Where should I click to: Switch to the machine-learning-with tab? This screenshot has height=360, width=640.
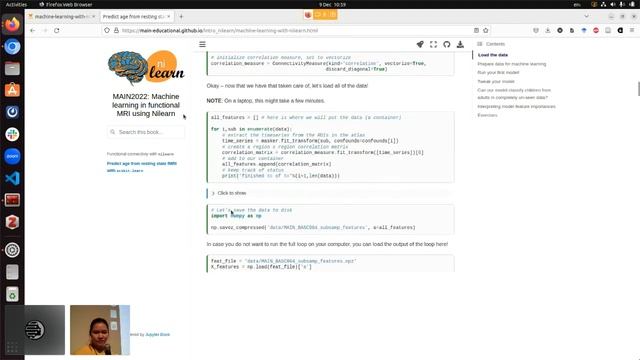point(62,16)
